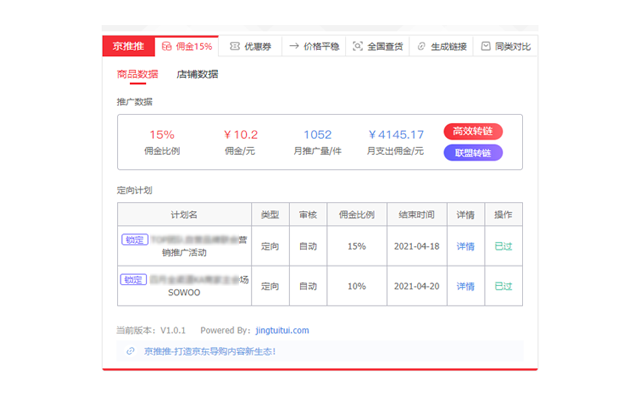Click the red 京推推 logo tab
This screenshot has width=640, height=400.
pyautogui.click(x=128, y=46)
